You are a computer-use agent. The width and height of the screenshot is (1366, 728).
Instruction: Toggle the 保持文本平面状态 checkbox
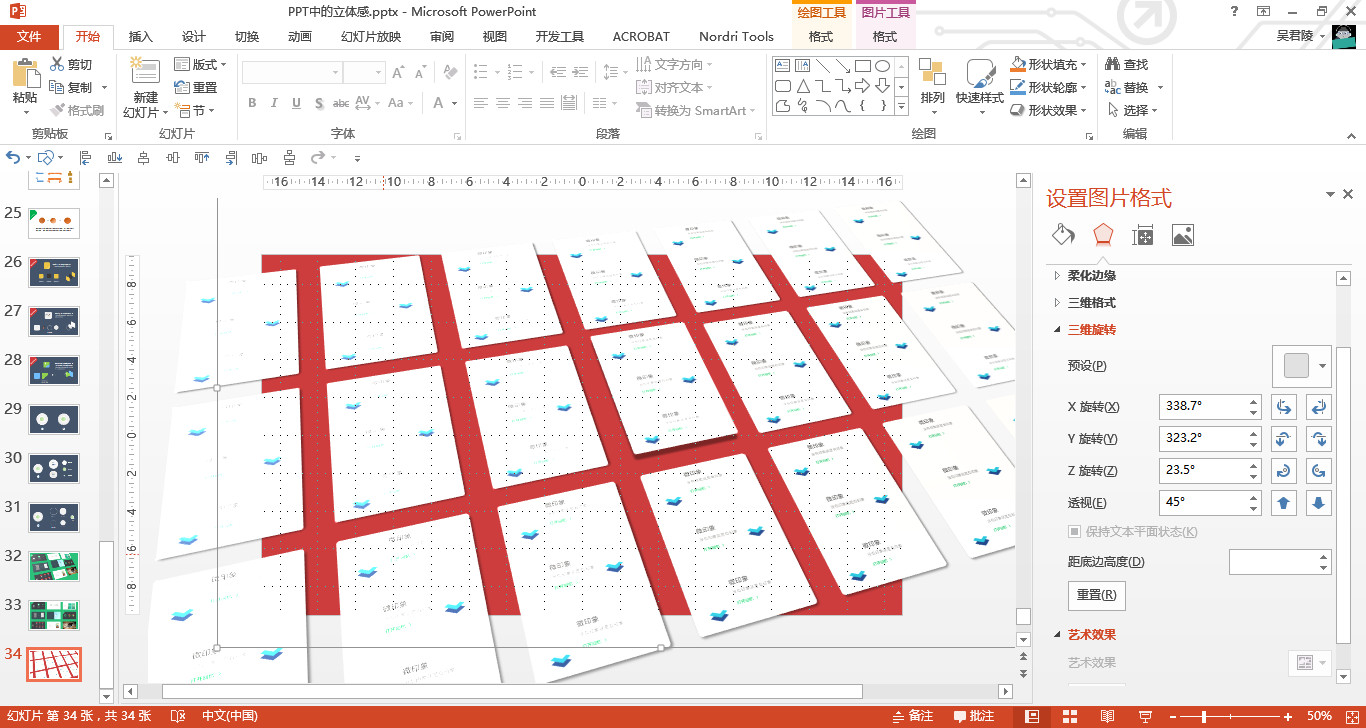point(1075,532)
